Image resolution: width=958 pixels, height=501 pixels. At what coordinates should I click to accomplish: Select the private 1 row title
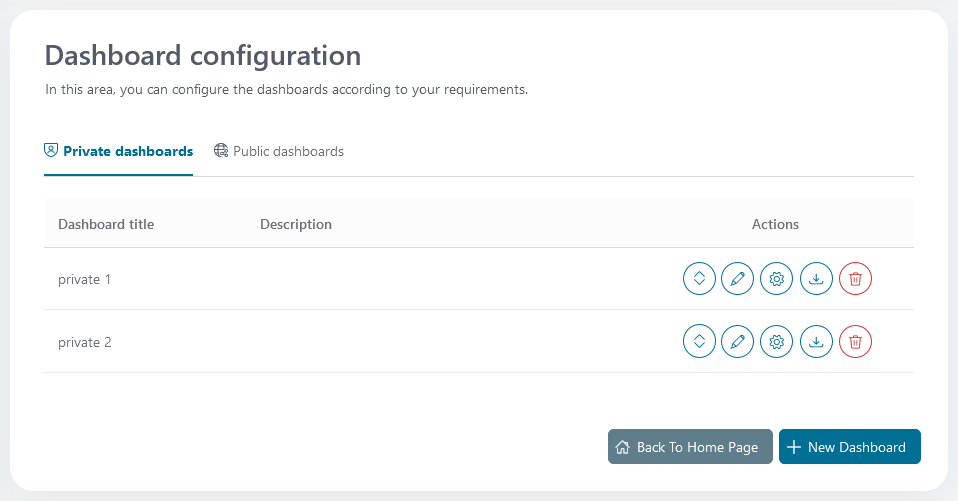84,279
